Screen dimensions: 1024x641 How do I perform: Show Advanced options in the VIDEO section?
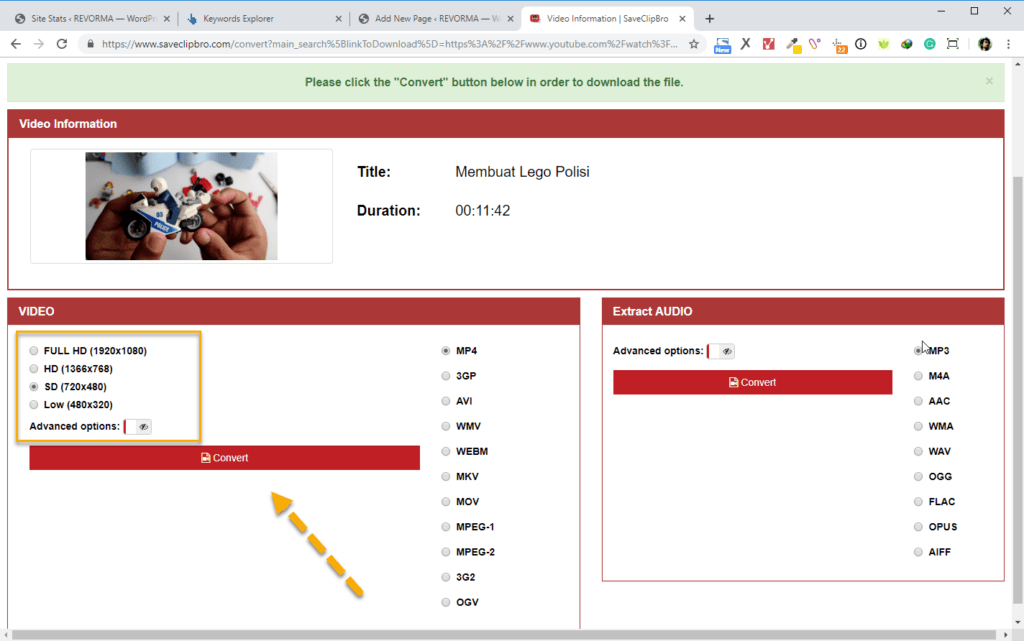pos(137,426)
